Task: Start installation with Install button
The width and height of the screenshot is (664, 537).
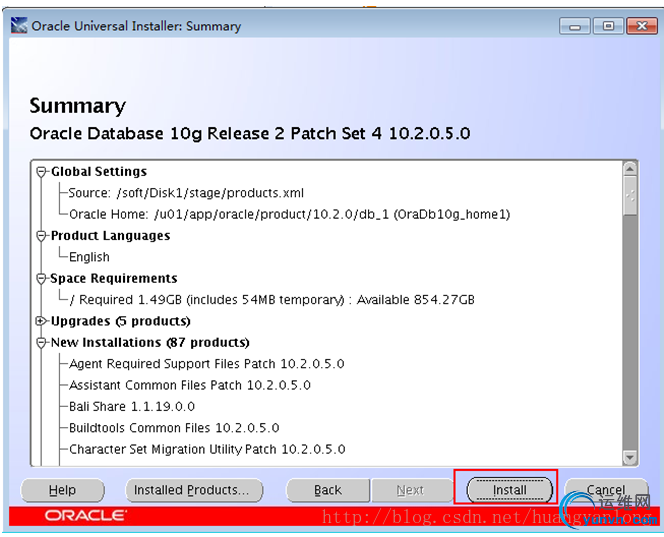Action: click(x=509, y=490)
